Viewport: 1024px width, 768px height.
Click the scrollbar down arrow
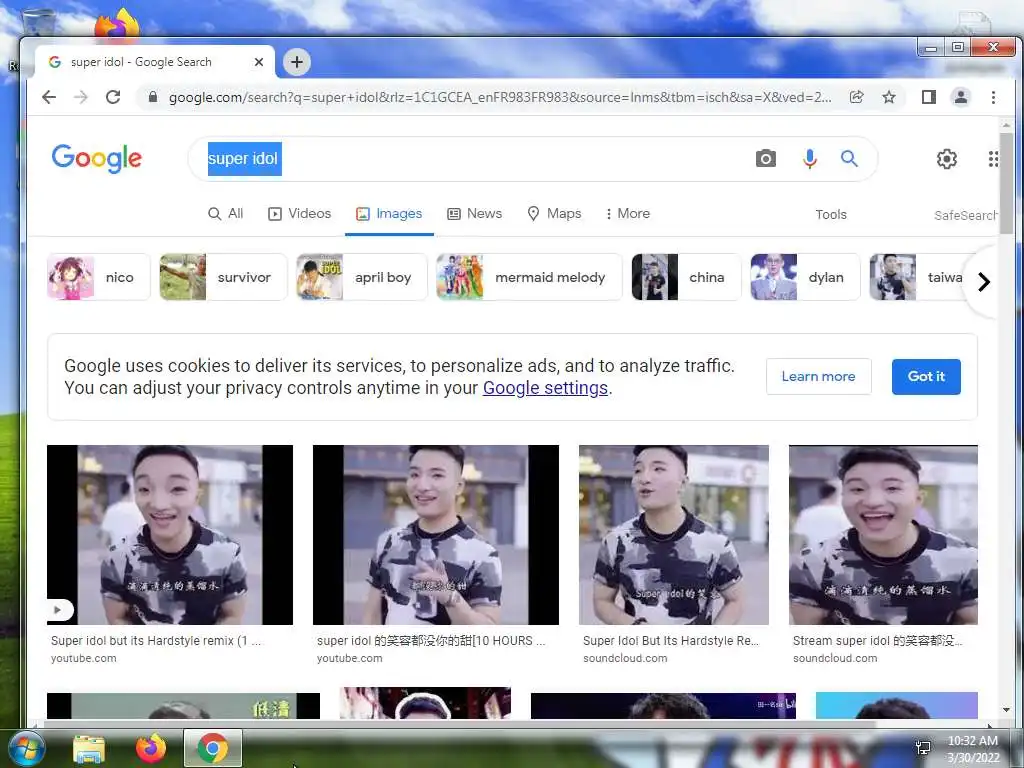tap(1006, 710)
